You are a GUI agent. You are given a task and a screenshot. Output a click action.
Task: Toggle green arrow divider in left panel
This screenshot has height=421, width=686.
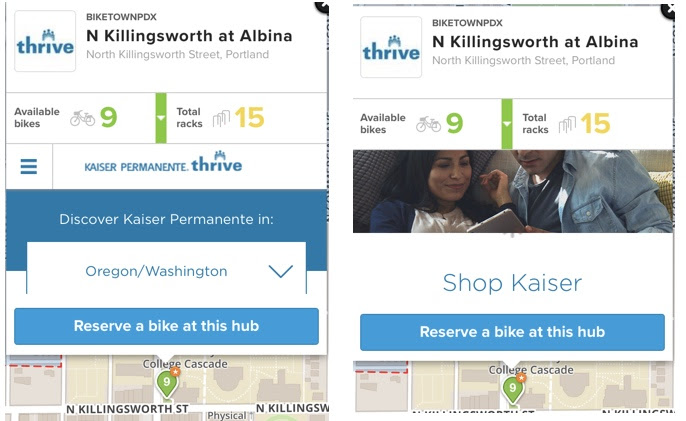[161, 118]
